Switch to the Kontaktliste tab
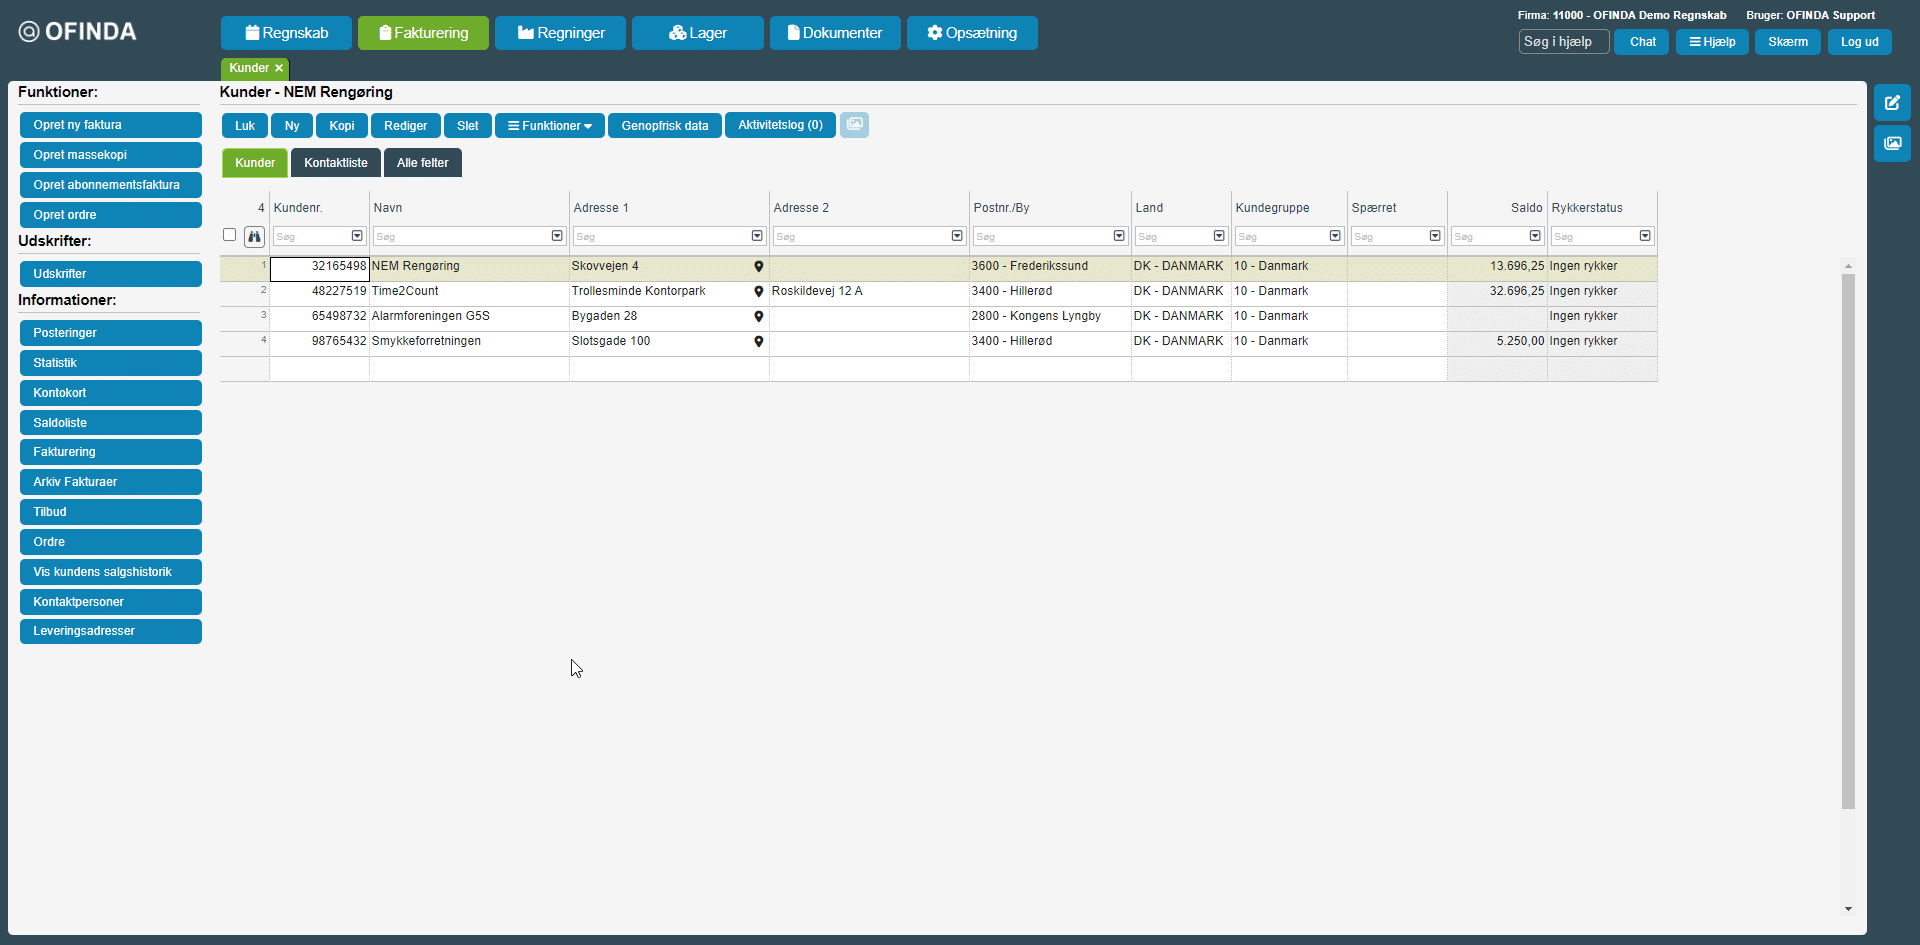The image size is (1920, 945). pyautogui.click(x=335, y=163)
